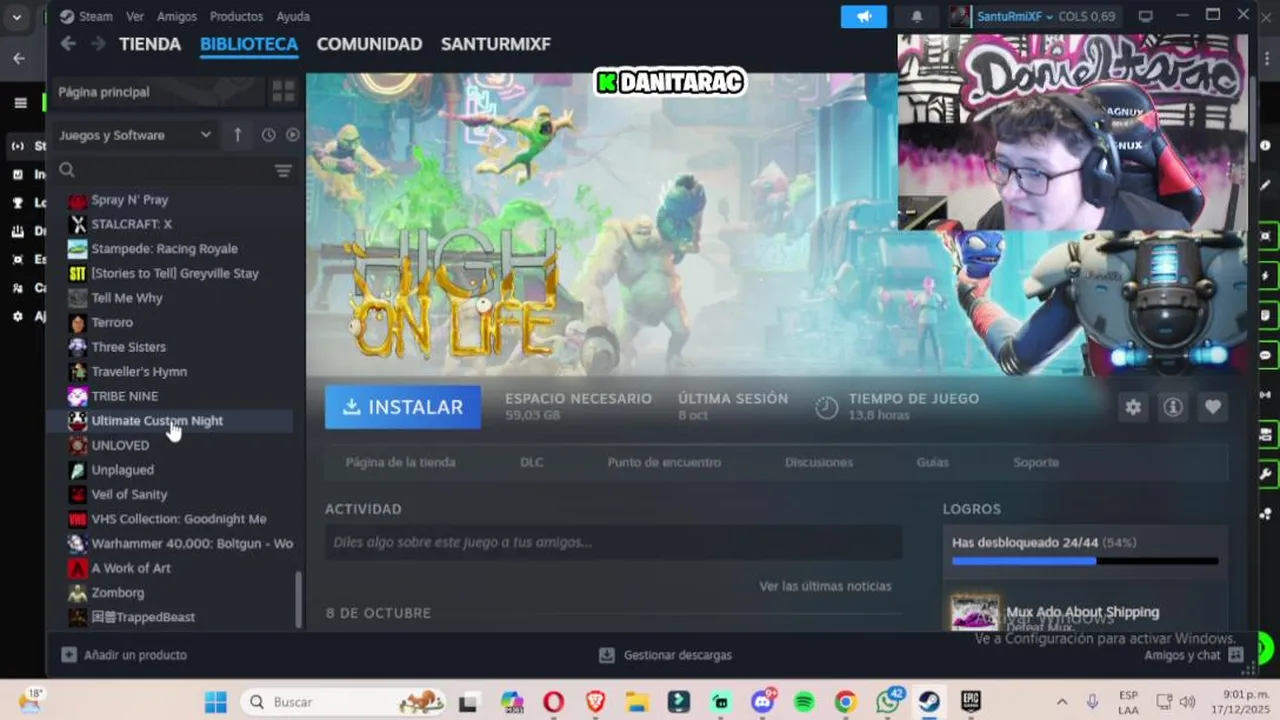Go back with the Steam back arrow
The image size is (1280, 720).
(x=68, y=43)
